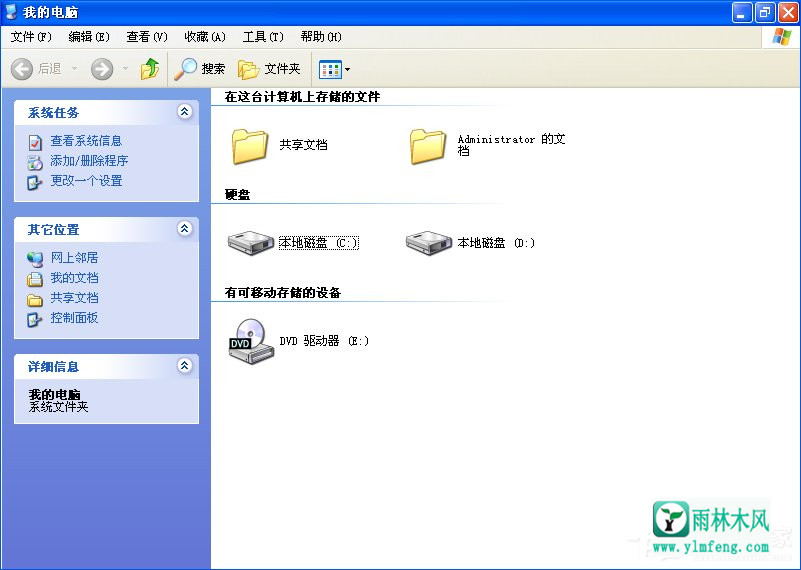Click the Back (后退) arrow icon
Screen dimensions: 801x570
tap(22, 68)
